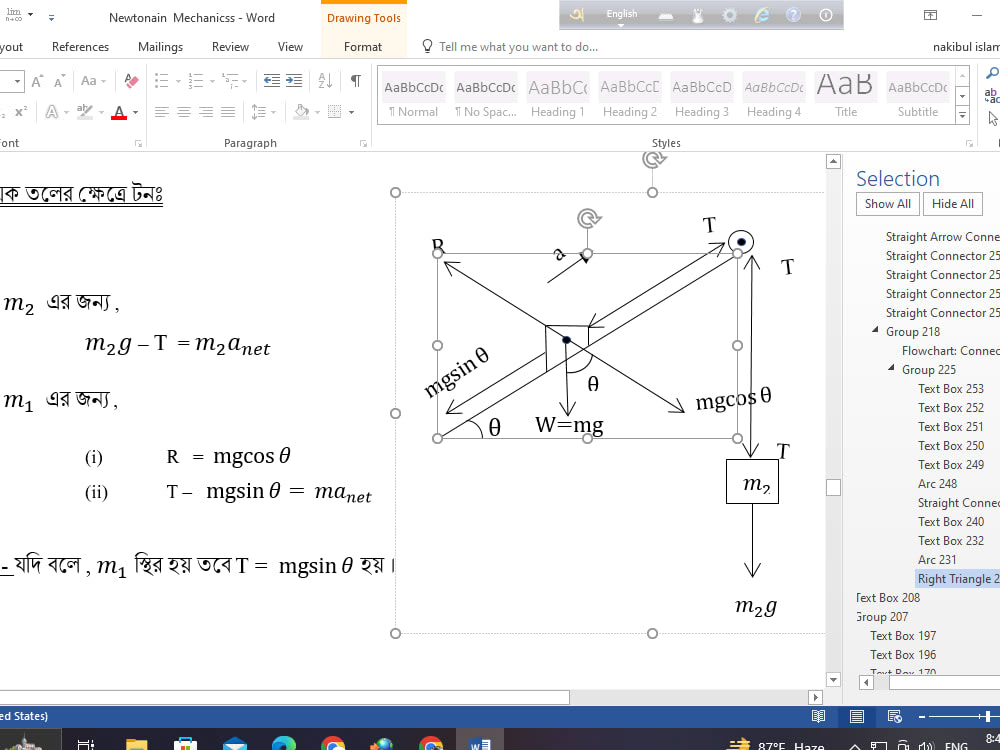This screenshot has height=750, width=1000.
Task: Apply text highlight color
Action: pos(83,111)
